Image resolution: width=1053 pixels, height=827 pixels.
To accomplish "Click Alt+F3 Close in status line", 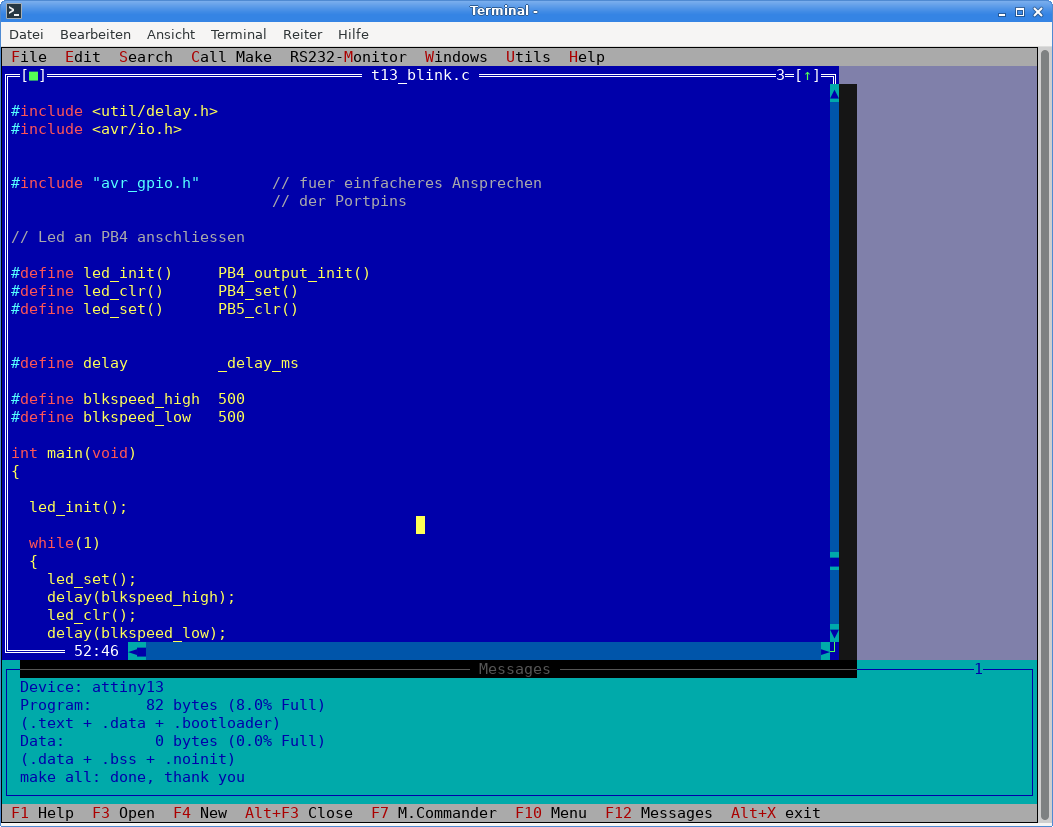I will coord(299,814).
